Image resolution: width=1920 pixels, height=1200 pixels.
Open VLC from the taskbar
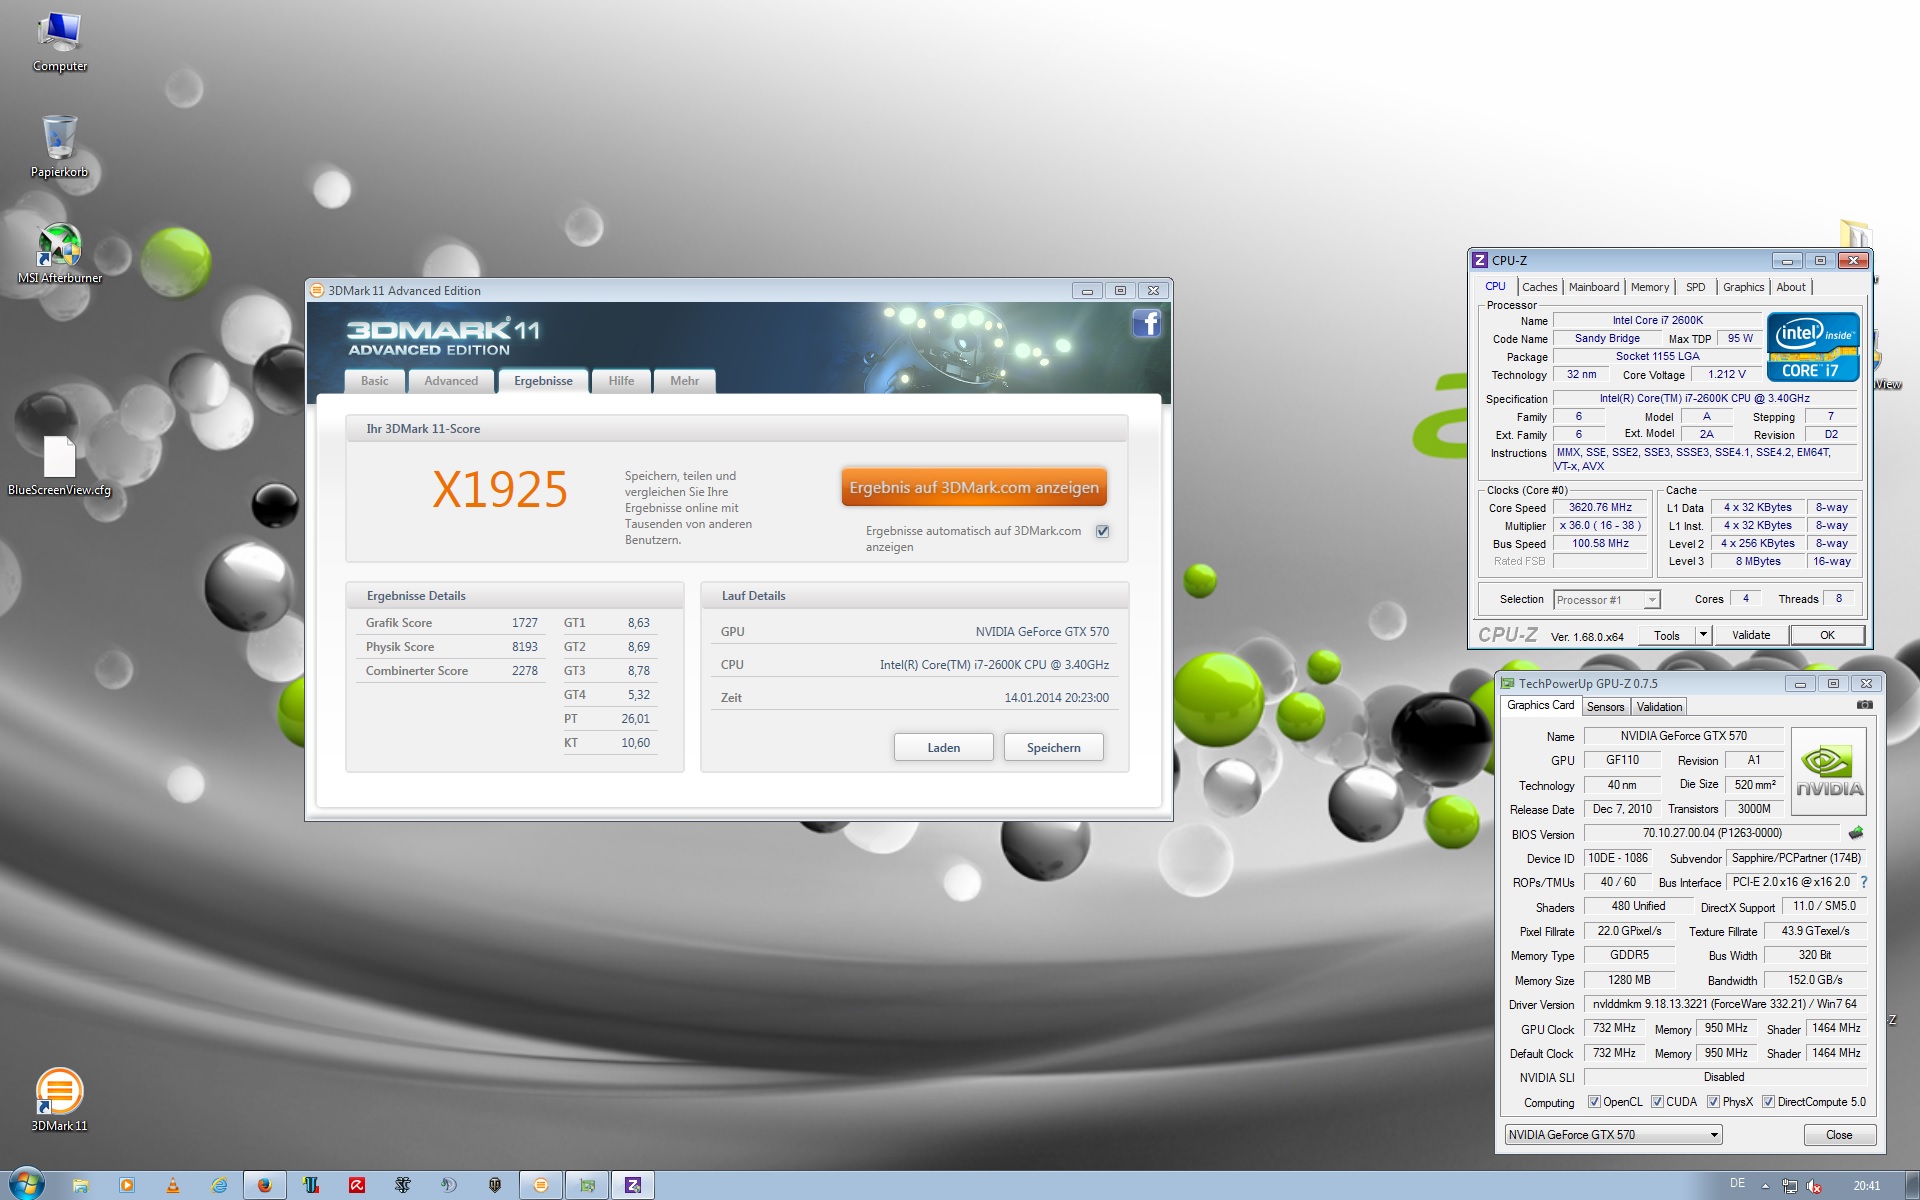(173, 1185)
